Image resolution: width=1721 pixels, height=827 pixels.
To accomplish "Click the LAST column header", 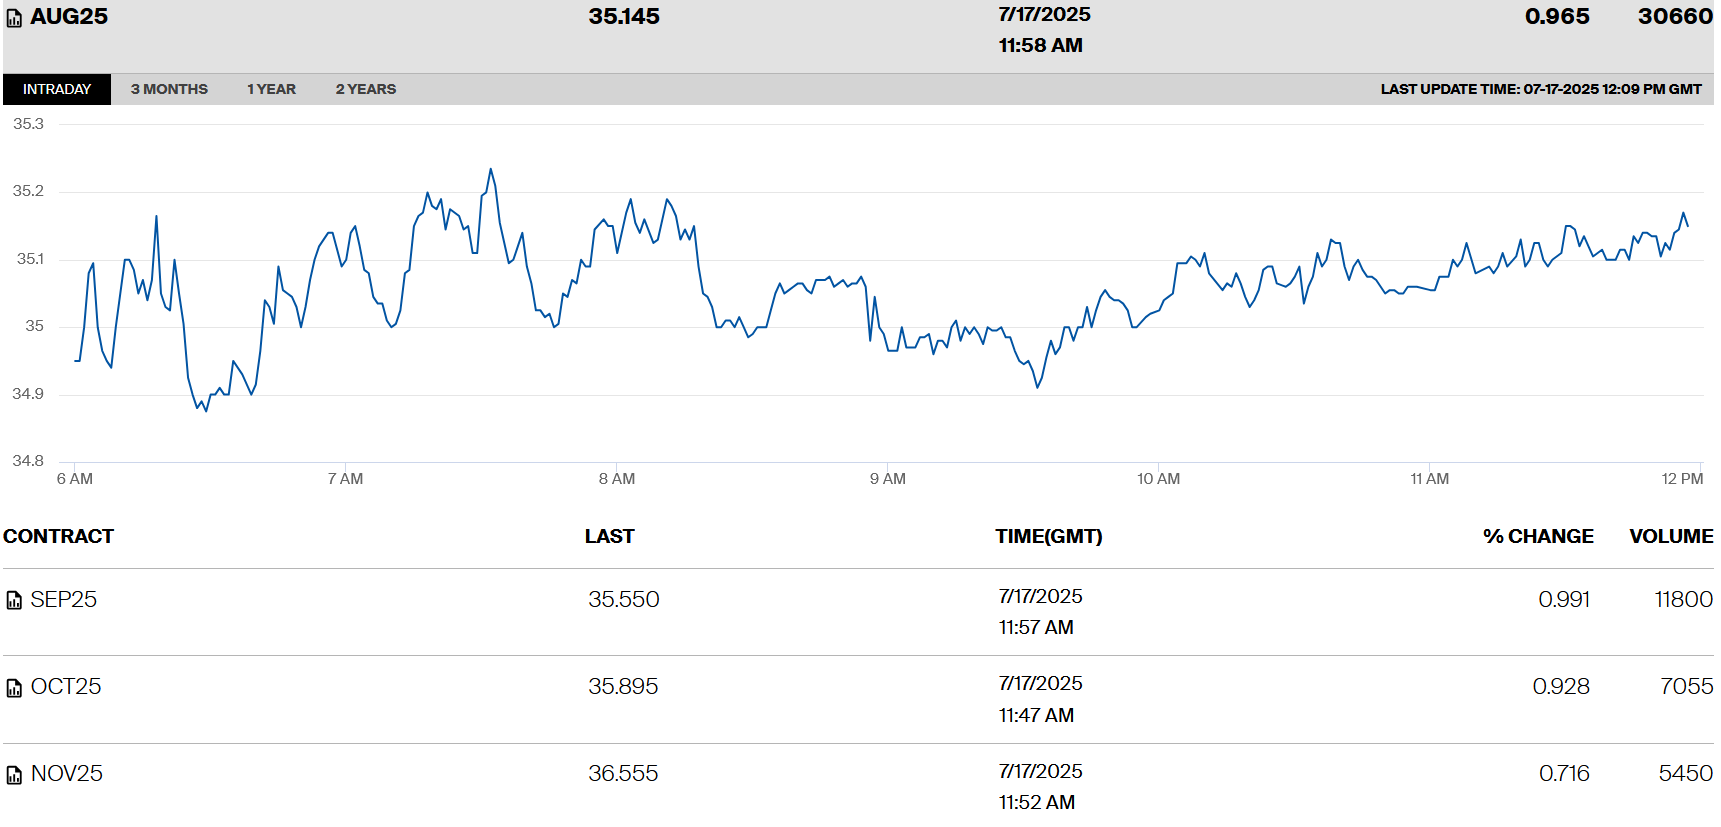I will click(609, 536).
